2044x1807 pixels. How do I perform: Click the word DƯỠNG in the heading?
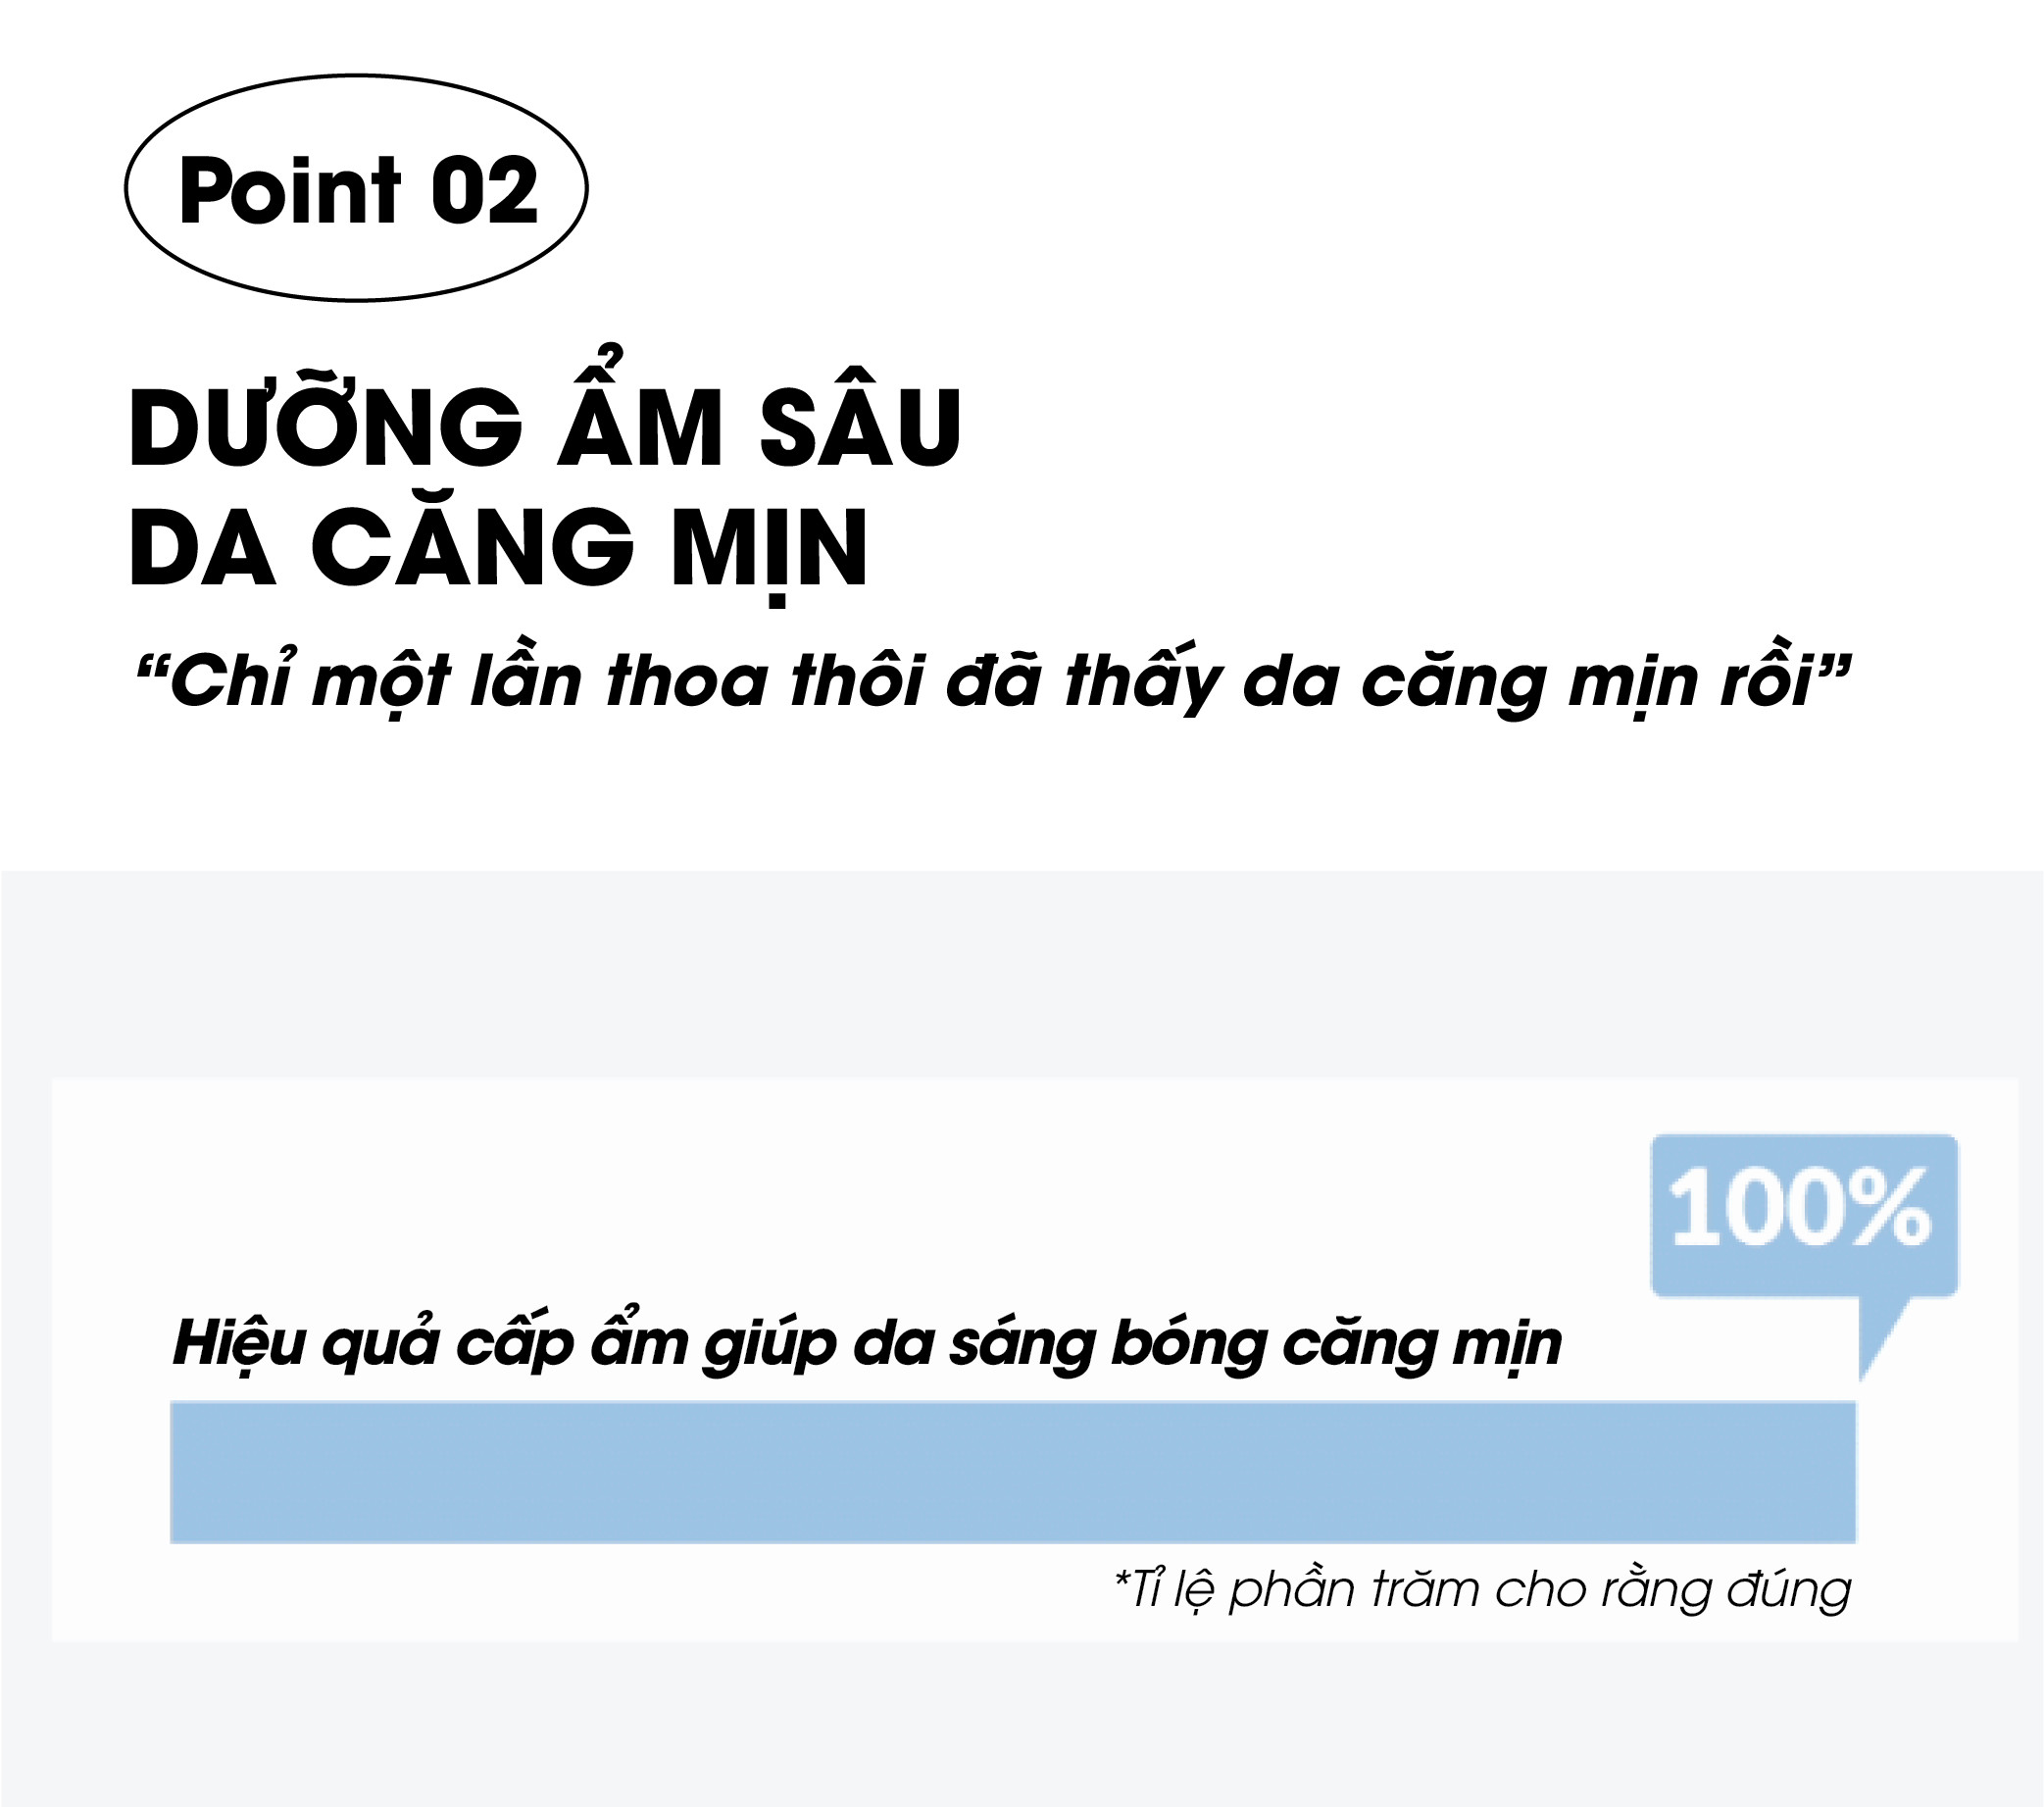pyautogui.click(x=326, y=416)
